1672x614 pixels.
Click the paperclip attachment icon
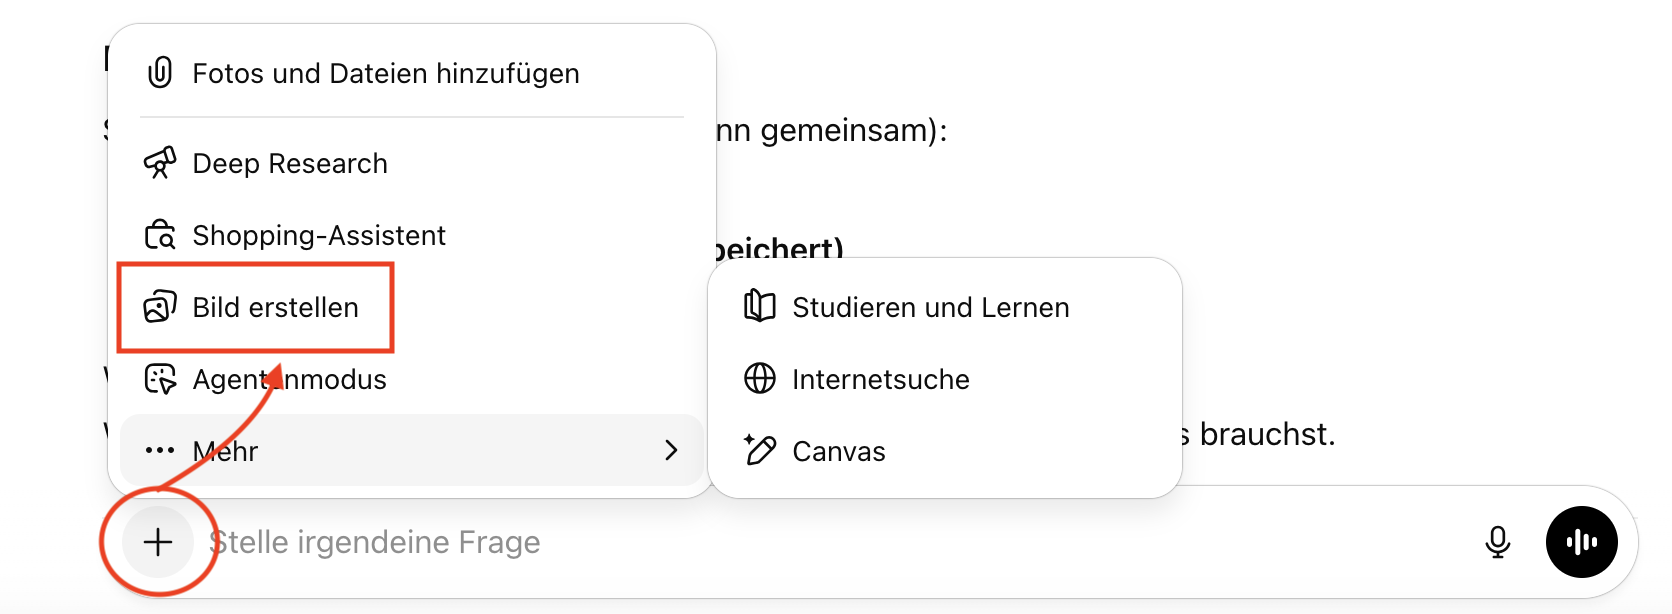tap(160, 73)
